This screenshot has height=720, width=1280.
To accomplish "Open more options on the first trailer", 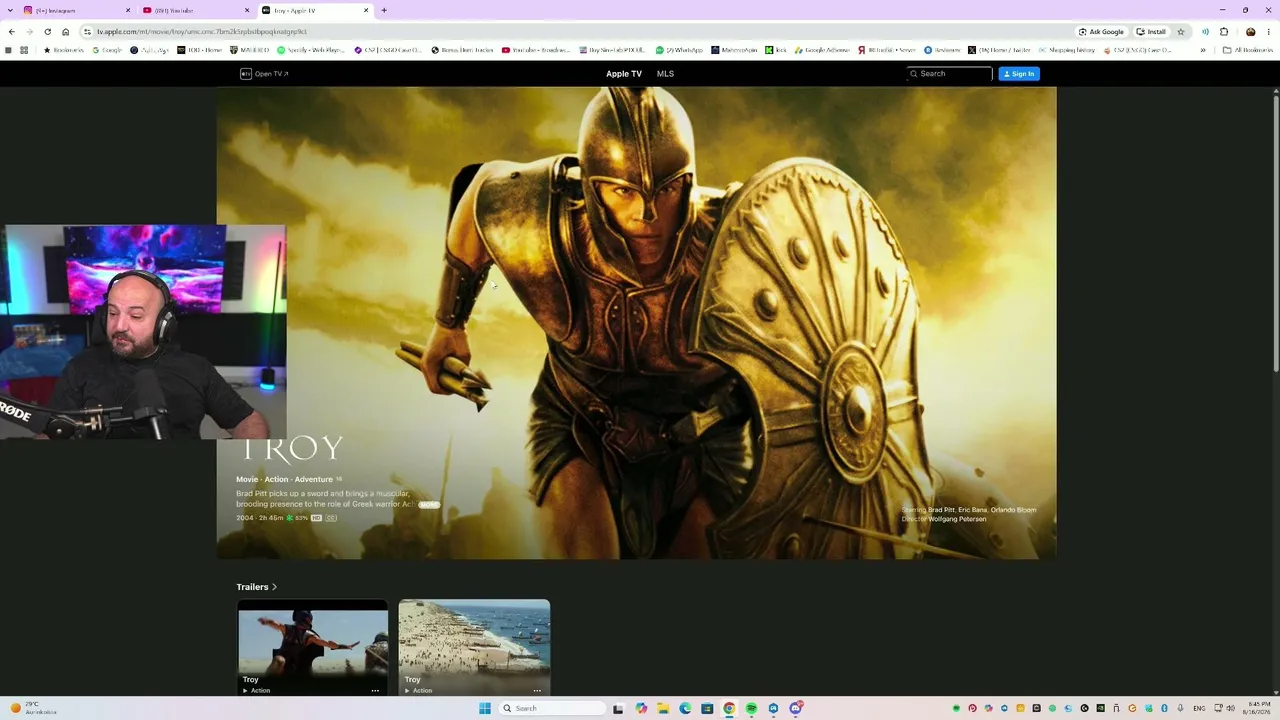I will [375, 691].
